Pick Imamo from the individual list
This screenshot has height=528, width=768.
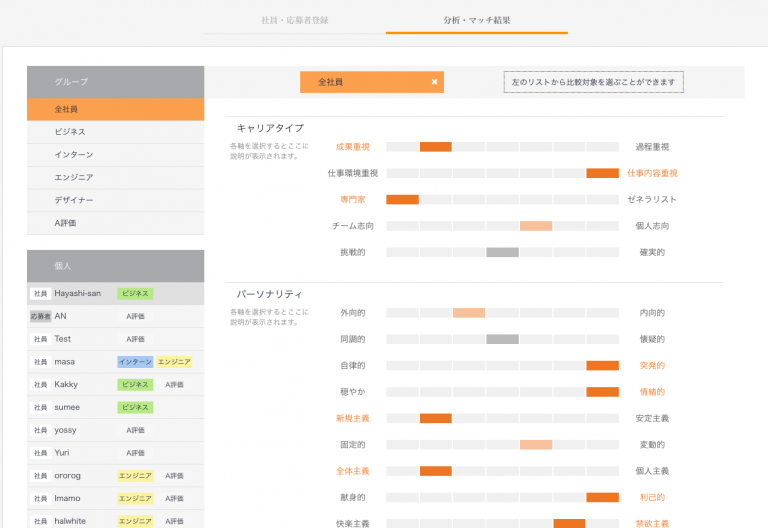[116, 499]
